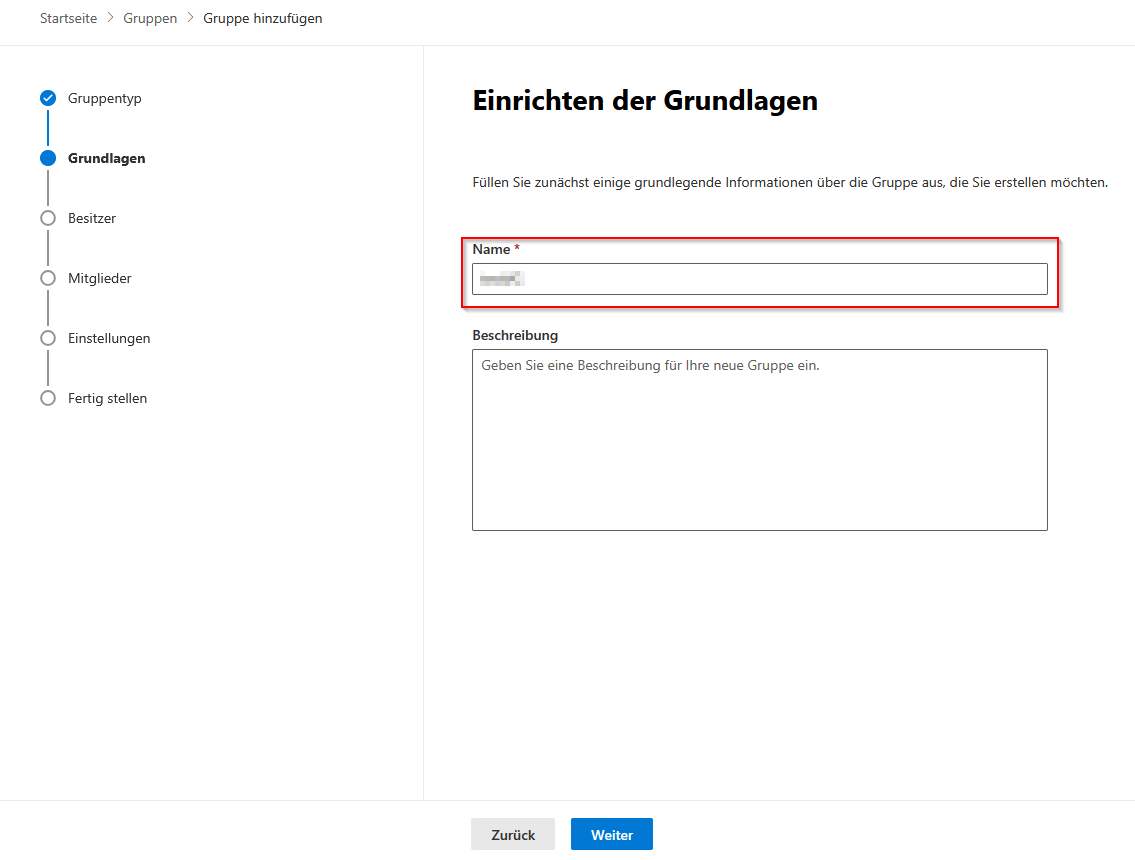Click the filled blue Grundlagen step circle
The image size is (1135, 860).
point(48,158)
